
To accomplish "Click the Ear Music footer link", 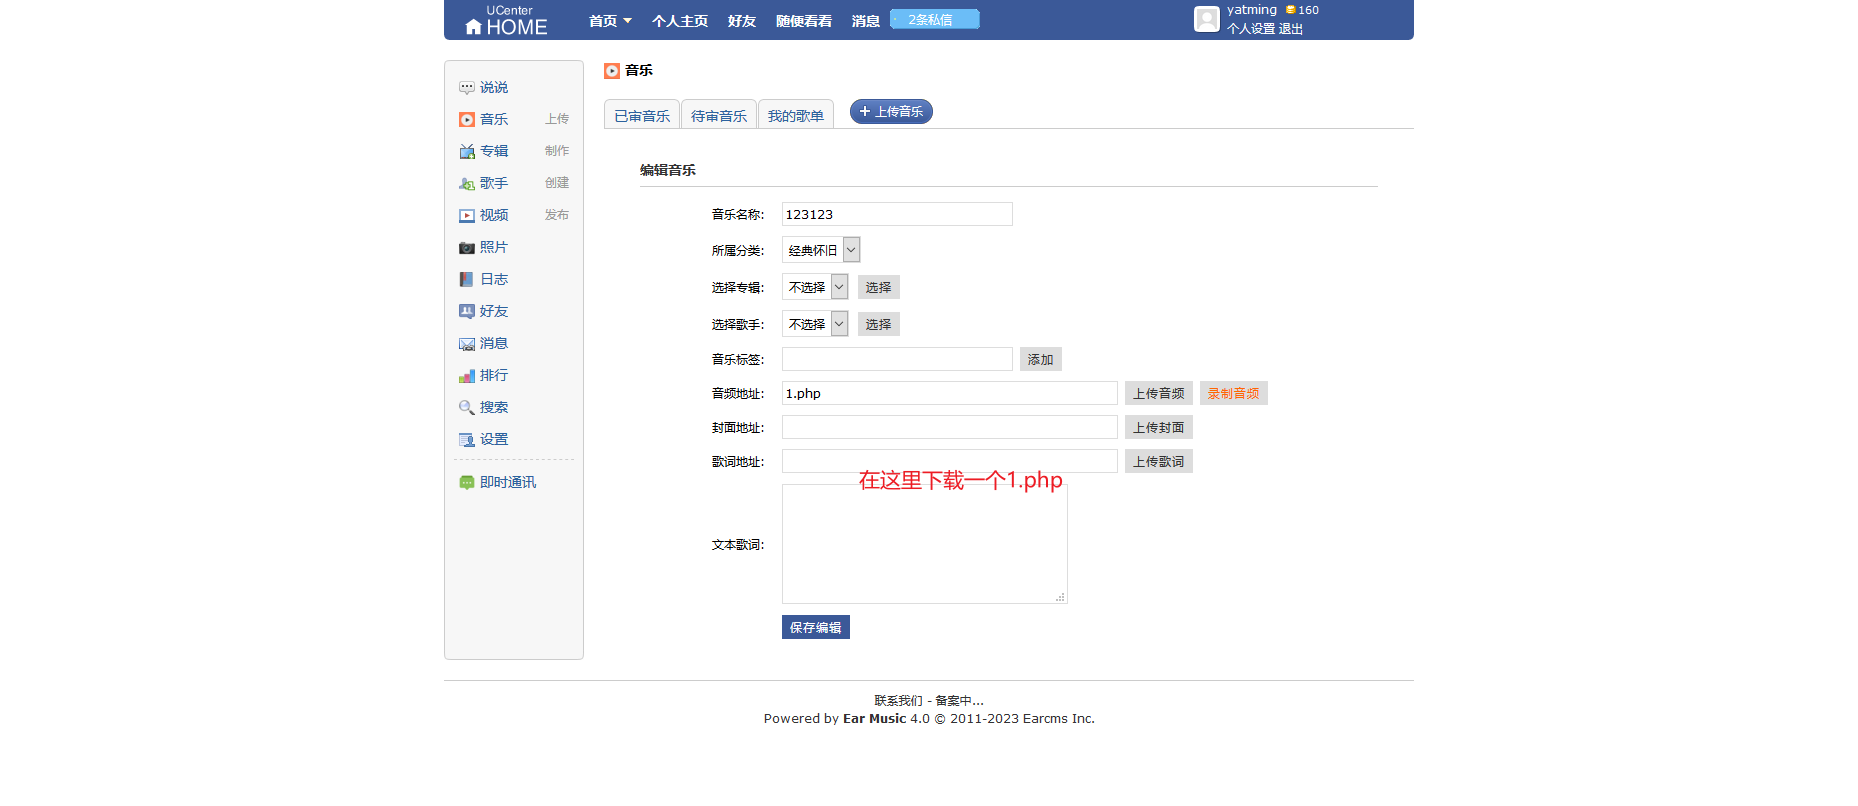I will pyautogui.click(x=874, y=719).
